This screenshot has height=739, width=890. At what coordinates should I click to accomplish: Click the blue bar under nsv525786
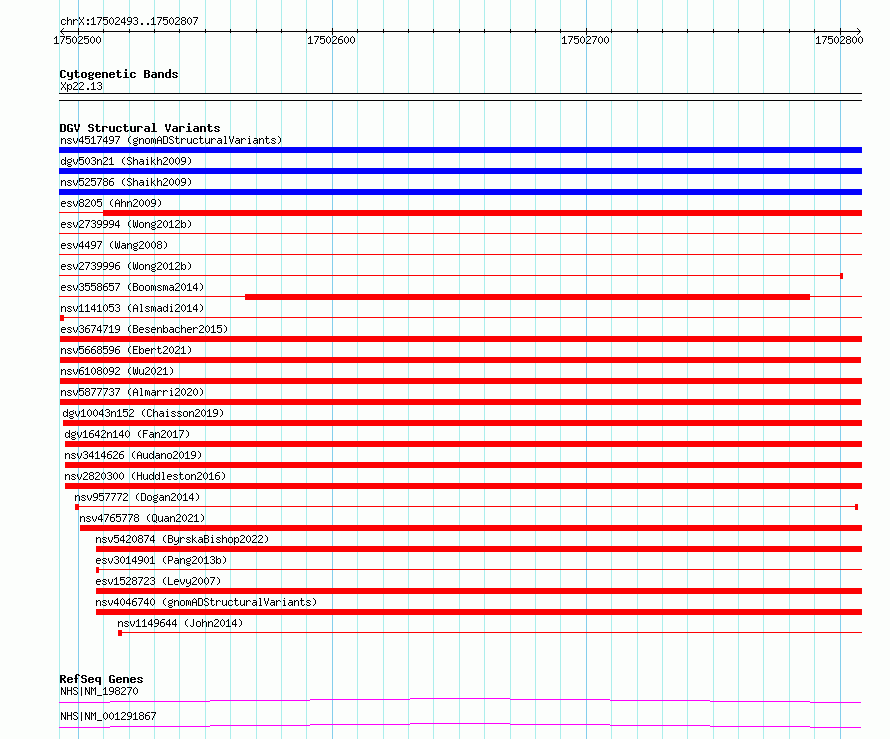click(x=460, y=192)
